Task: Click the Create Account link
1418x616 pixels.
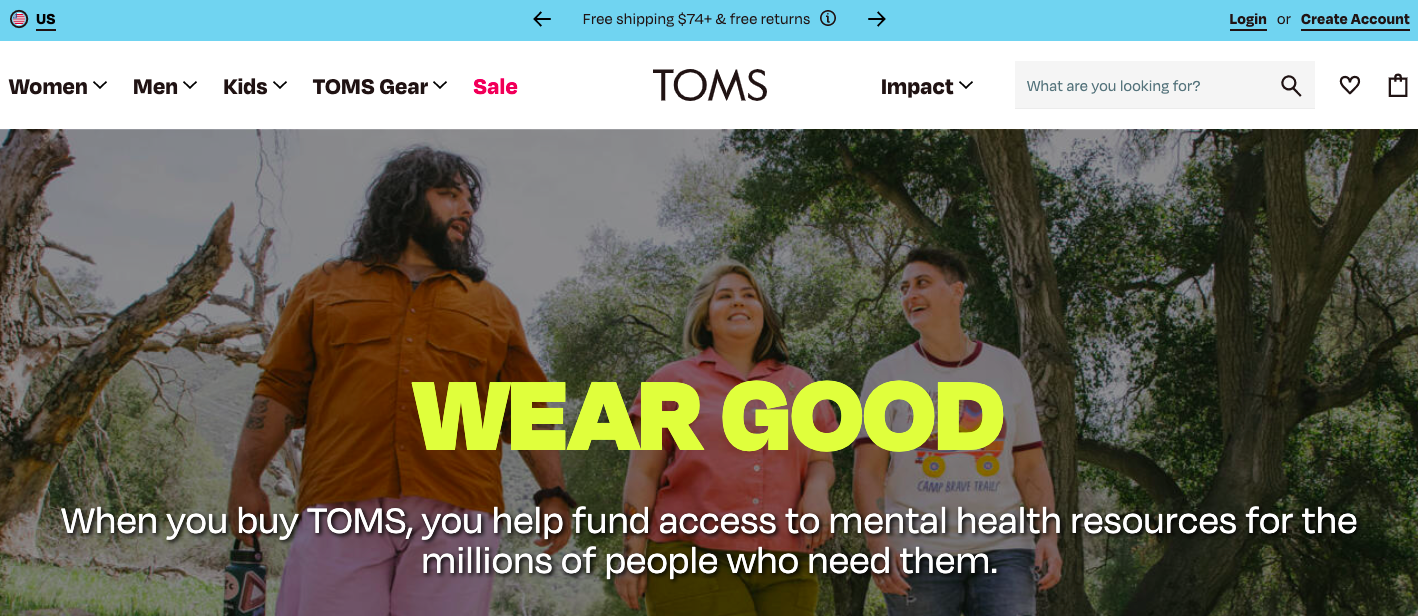Action: pos(1355,19)
